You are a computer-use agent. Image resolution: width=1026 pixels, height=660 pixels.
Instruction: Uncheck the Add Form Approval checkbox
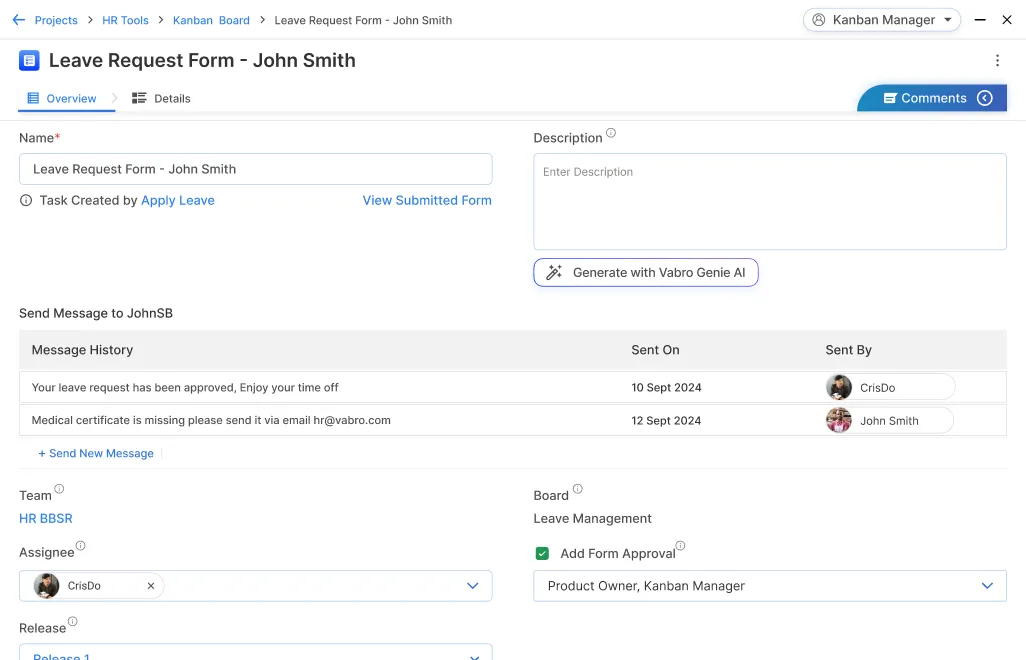[542, 554]
